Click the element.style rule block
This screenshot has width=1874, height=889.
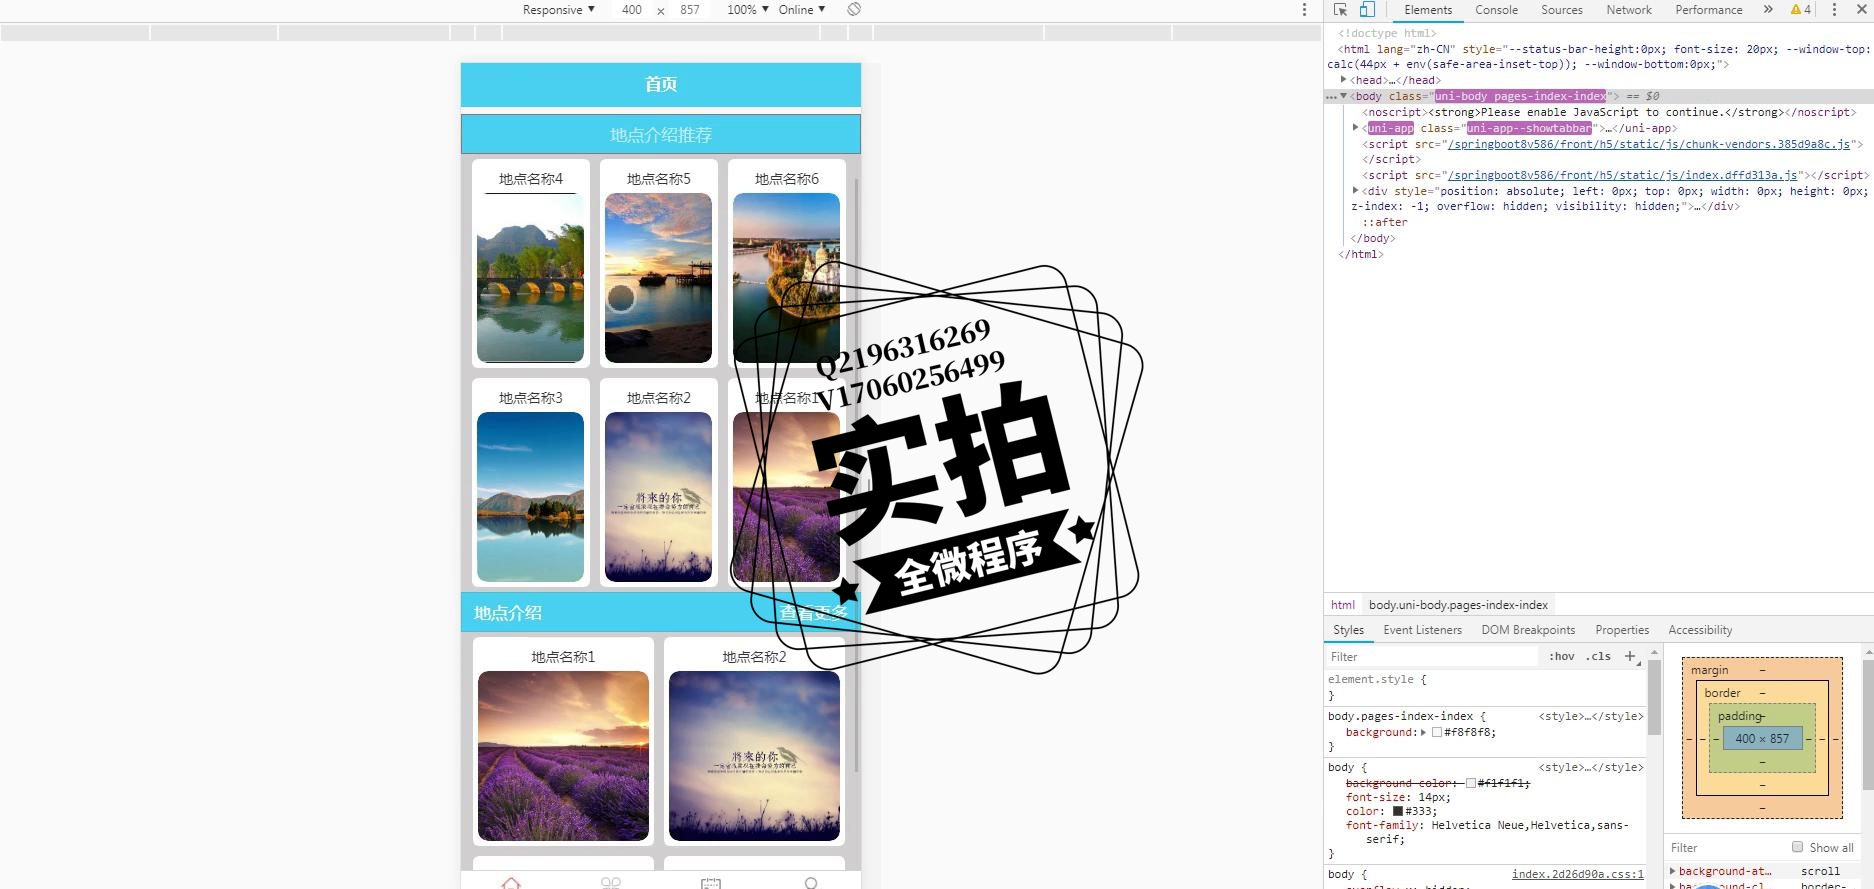pos(1485,687)
